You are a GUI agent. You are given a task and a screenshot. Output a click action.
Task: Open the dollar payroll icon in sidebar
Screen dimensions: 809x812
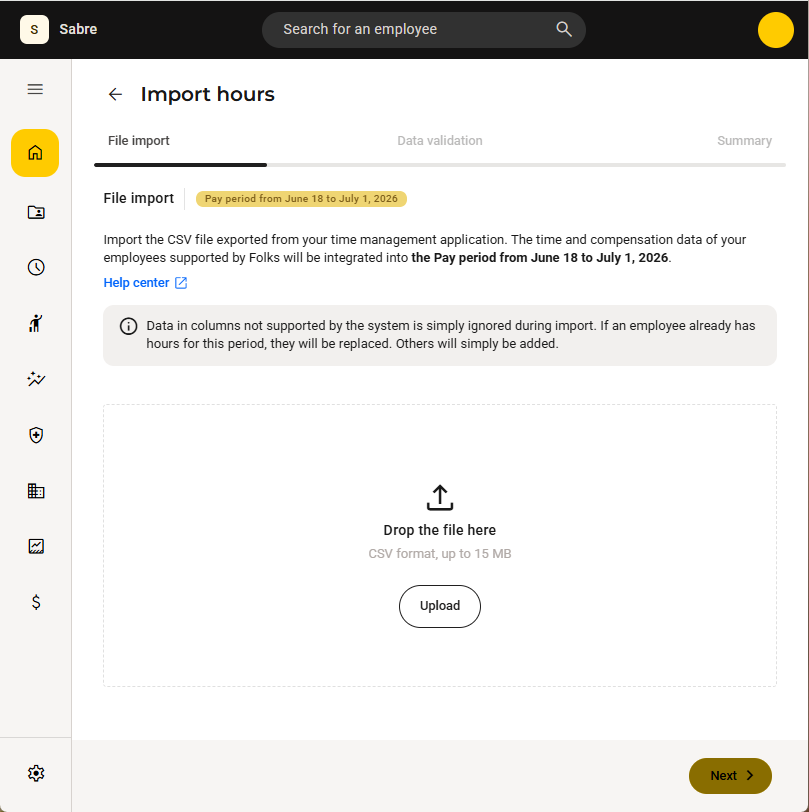coord(36,602)
